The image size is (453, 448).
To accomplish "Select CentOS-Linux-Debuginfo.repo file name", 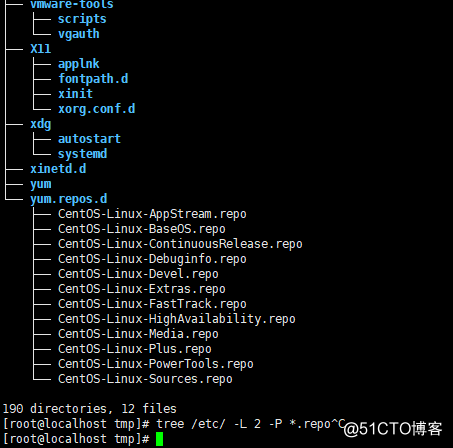I will (152, 259).
